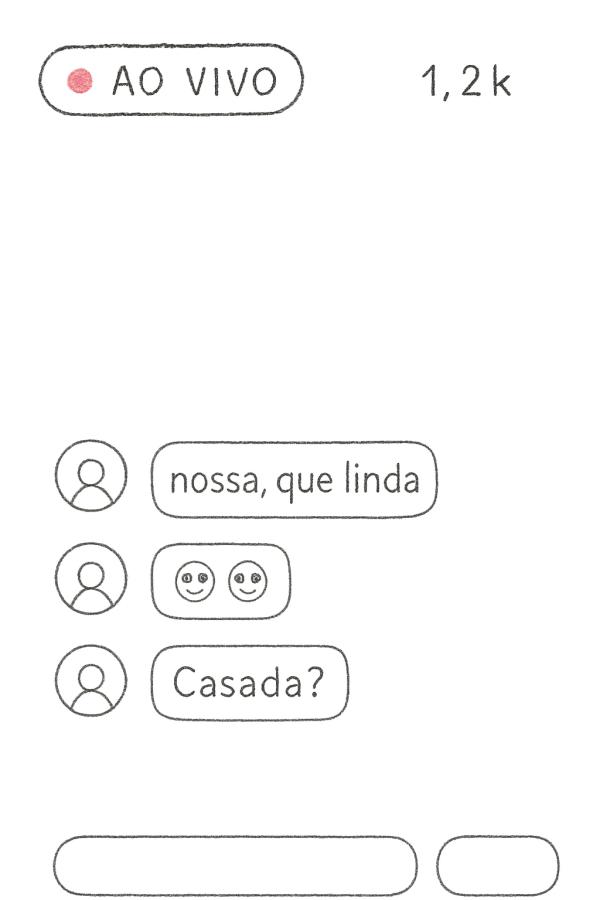The width and height of the screenshot is (600, 900).
Task: Click the red live indicator dot
Action: pos(80,81)
